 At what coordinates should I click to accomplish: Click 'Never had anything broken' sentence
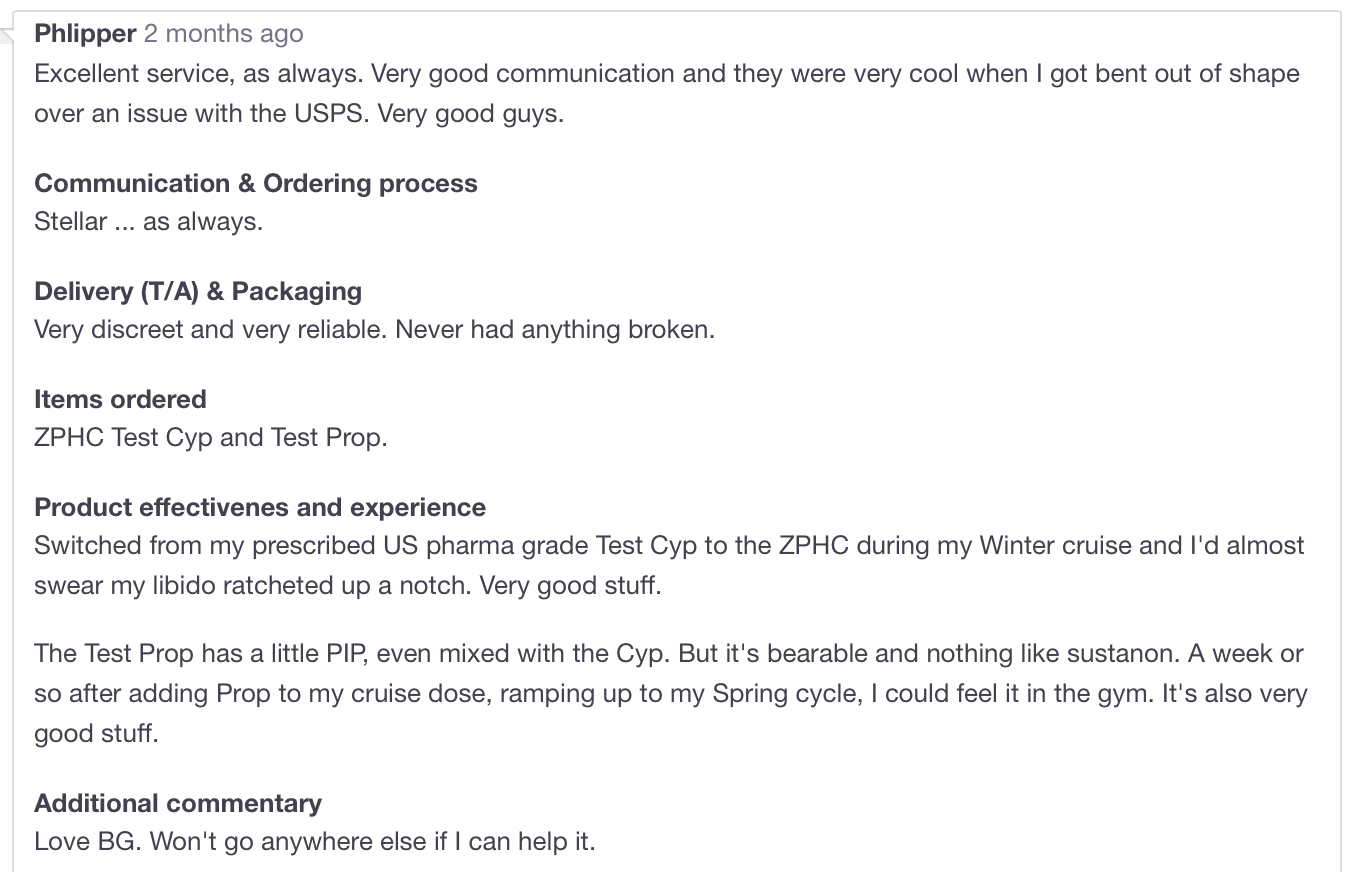tap(555, 329)
